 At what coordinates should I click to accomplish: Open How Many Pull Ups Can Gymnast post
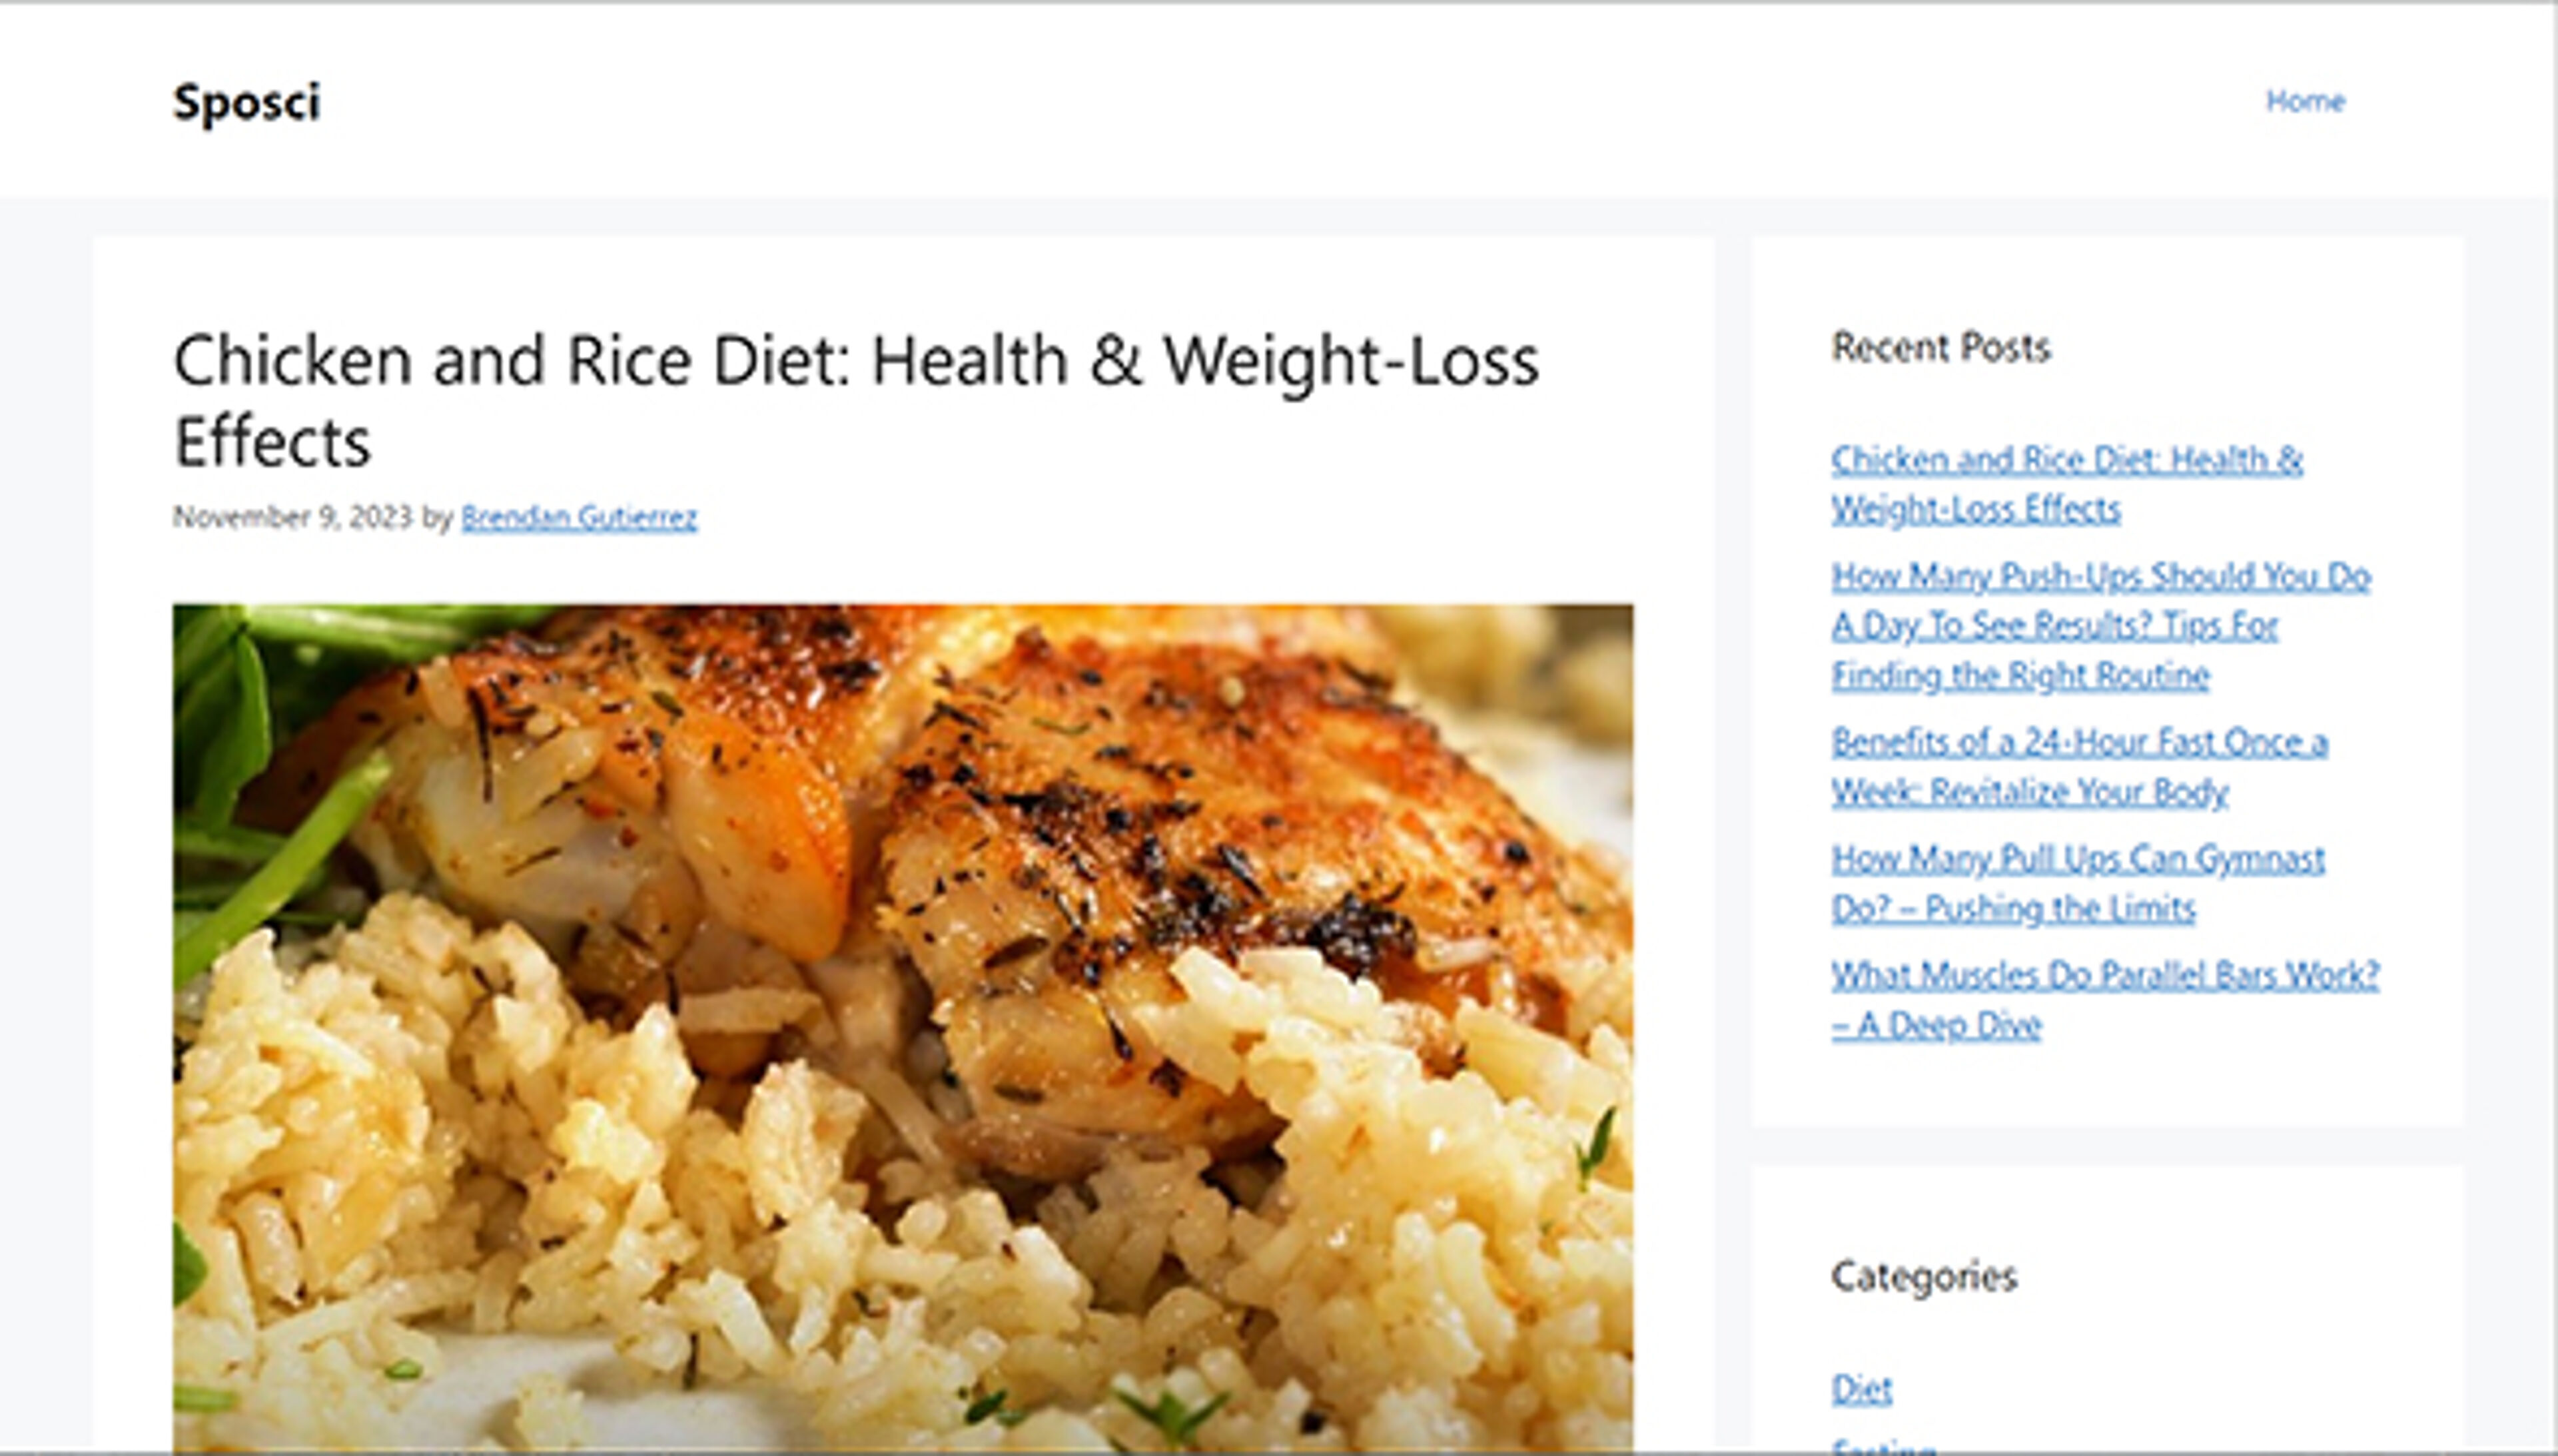2078,883
